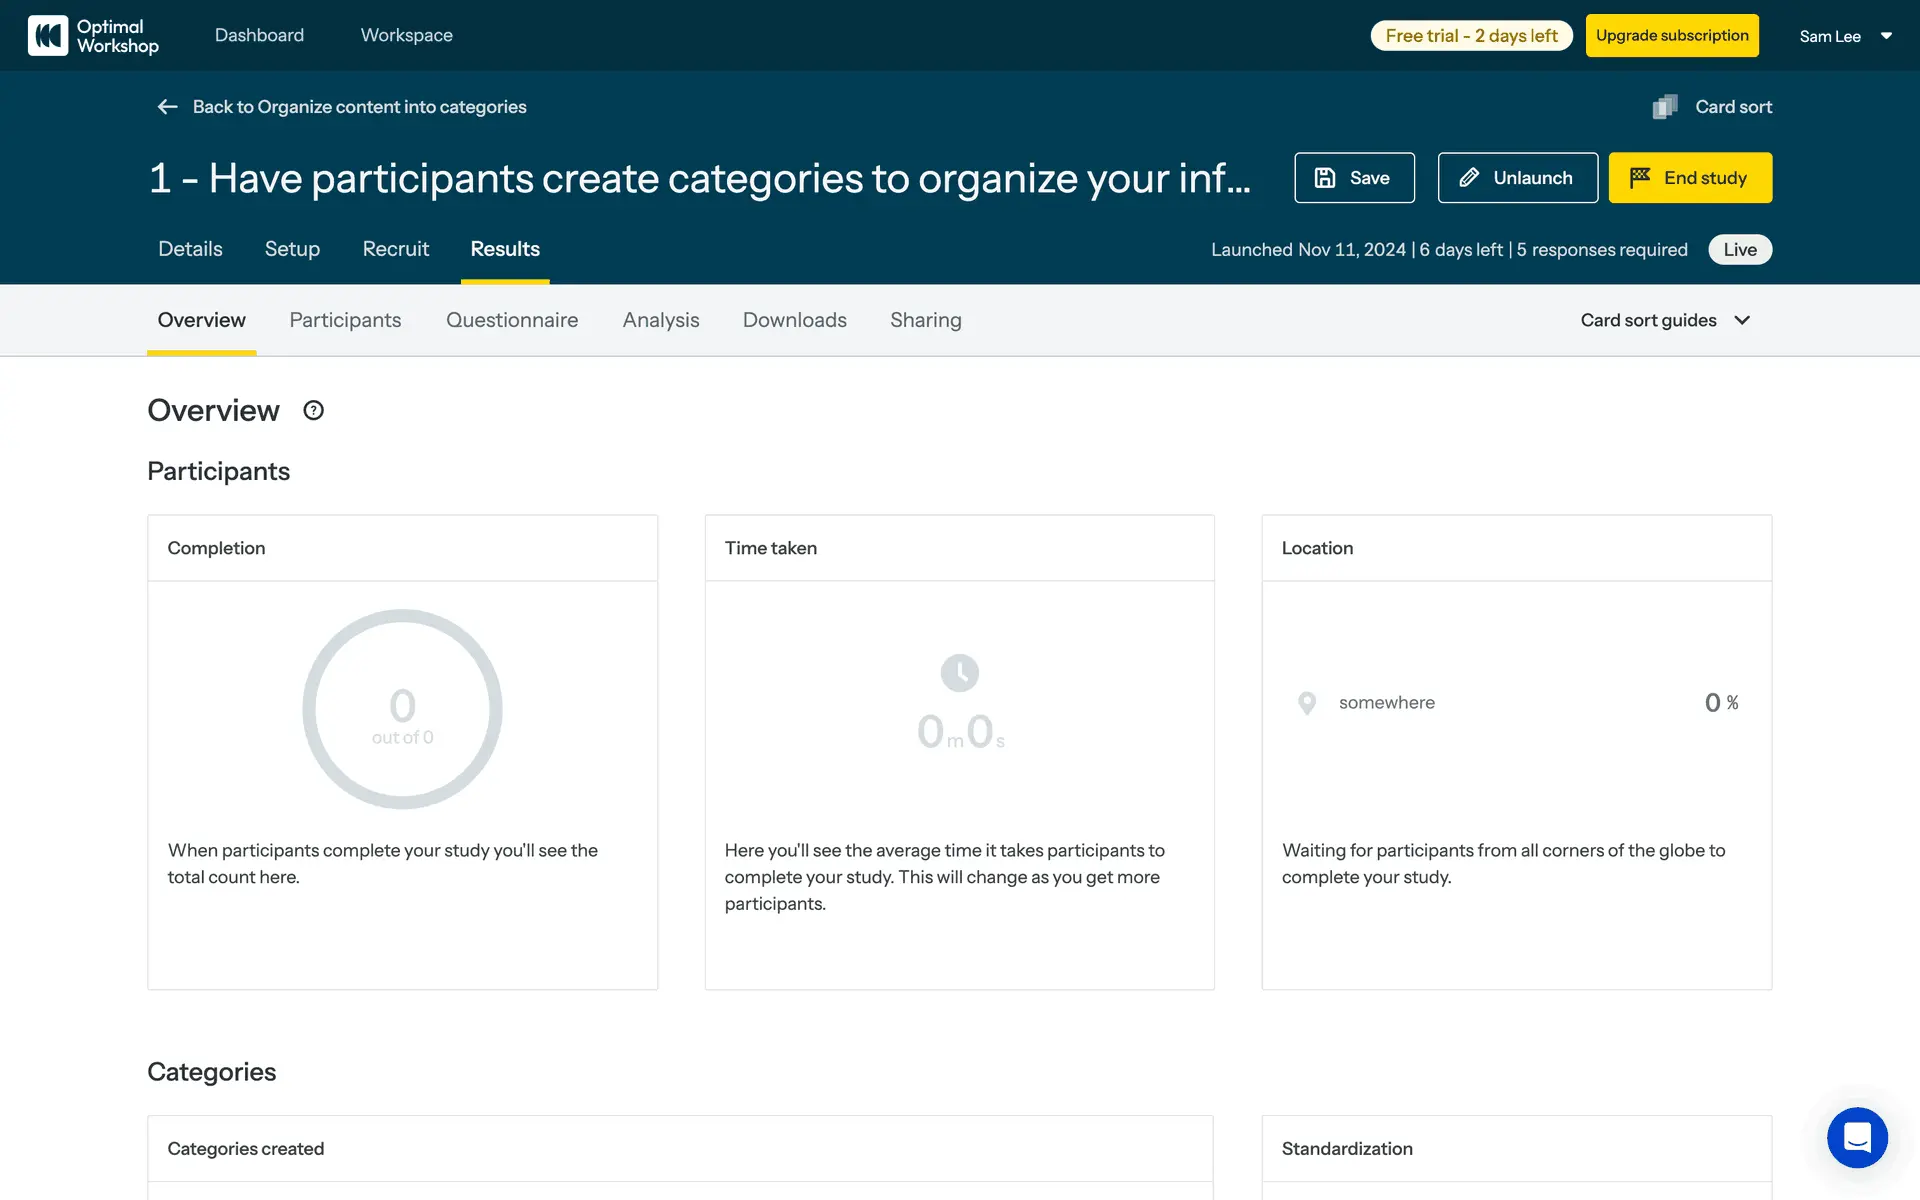Click the Upgrade subscription button
1920x1200 pixels.
1671,36
